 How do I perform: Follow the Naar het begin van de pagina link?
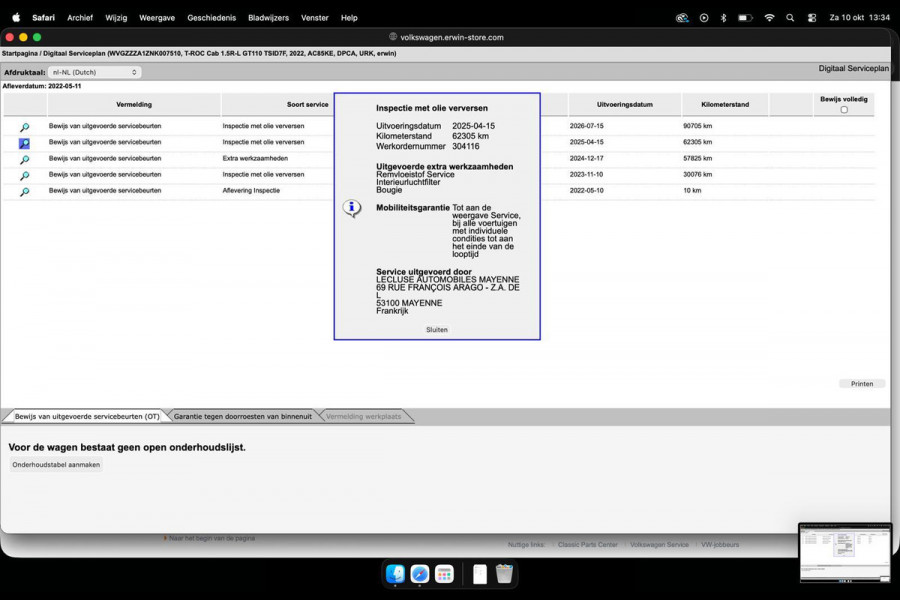pyautogui.click(x=212, y=539)
